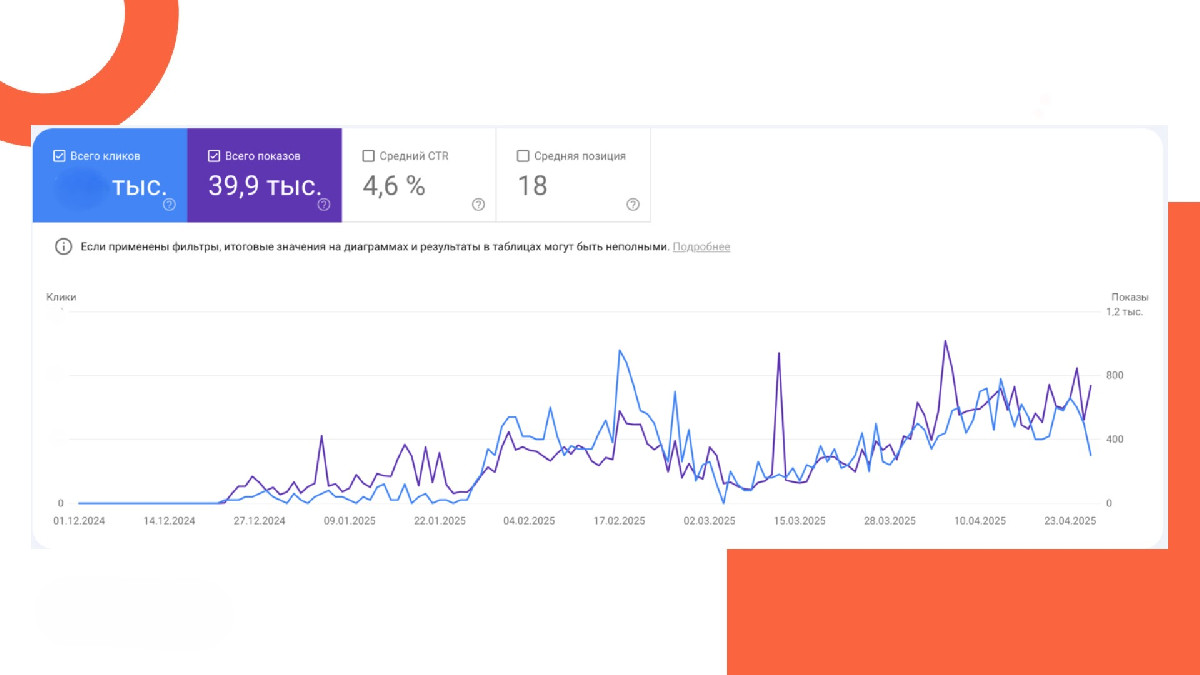Select the average position value 18
This screenshot has width=1200, height=675.
click(x=532, y=186)
